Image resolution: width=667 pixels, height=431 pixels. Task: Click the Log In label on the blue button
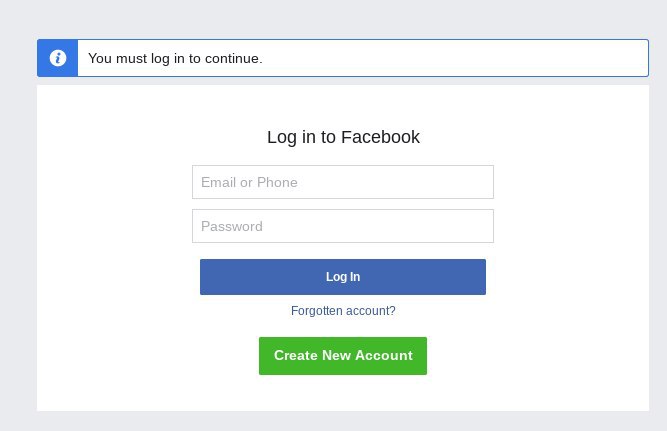click(343, 277)
